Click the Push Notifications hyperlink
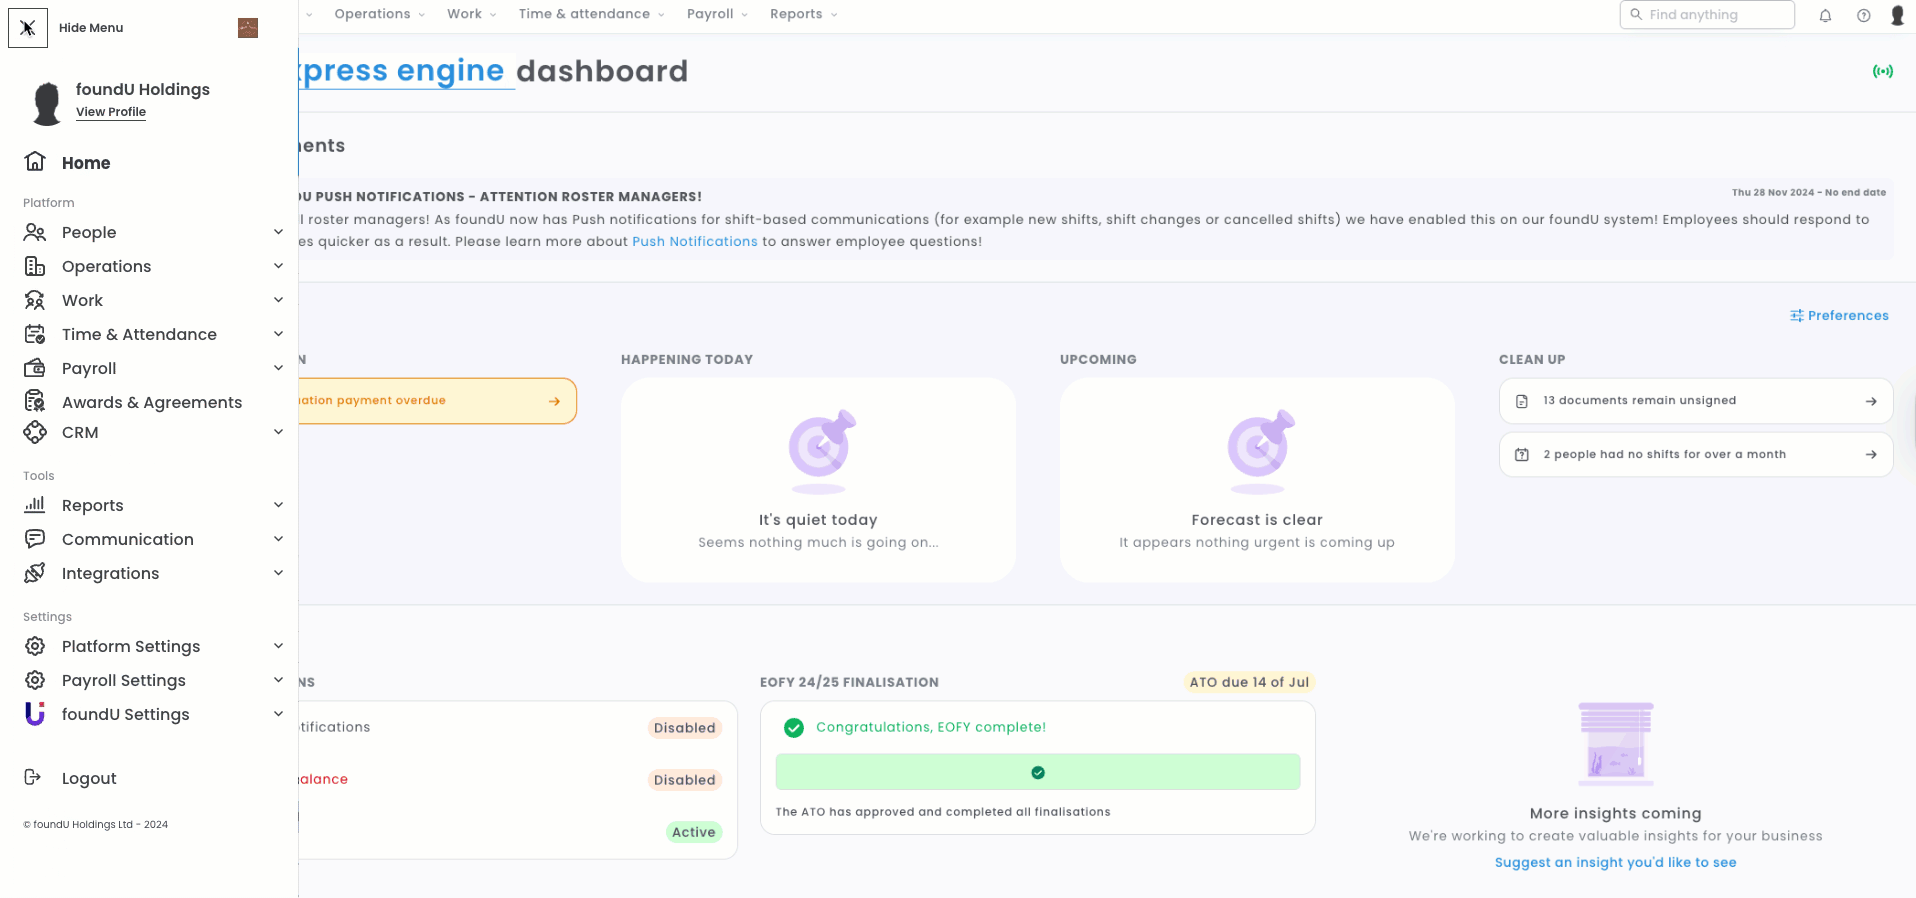Viewport: 1916px width, 898px height. coord(694,242)
